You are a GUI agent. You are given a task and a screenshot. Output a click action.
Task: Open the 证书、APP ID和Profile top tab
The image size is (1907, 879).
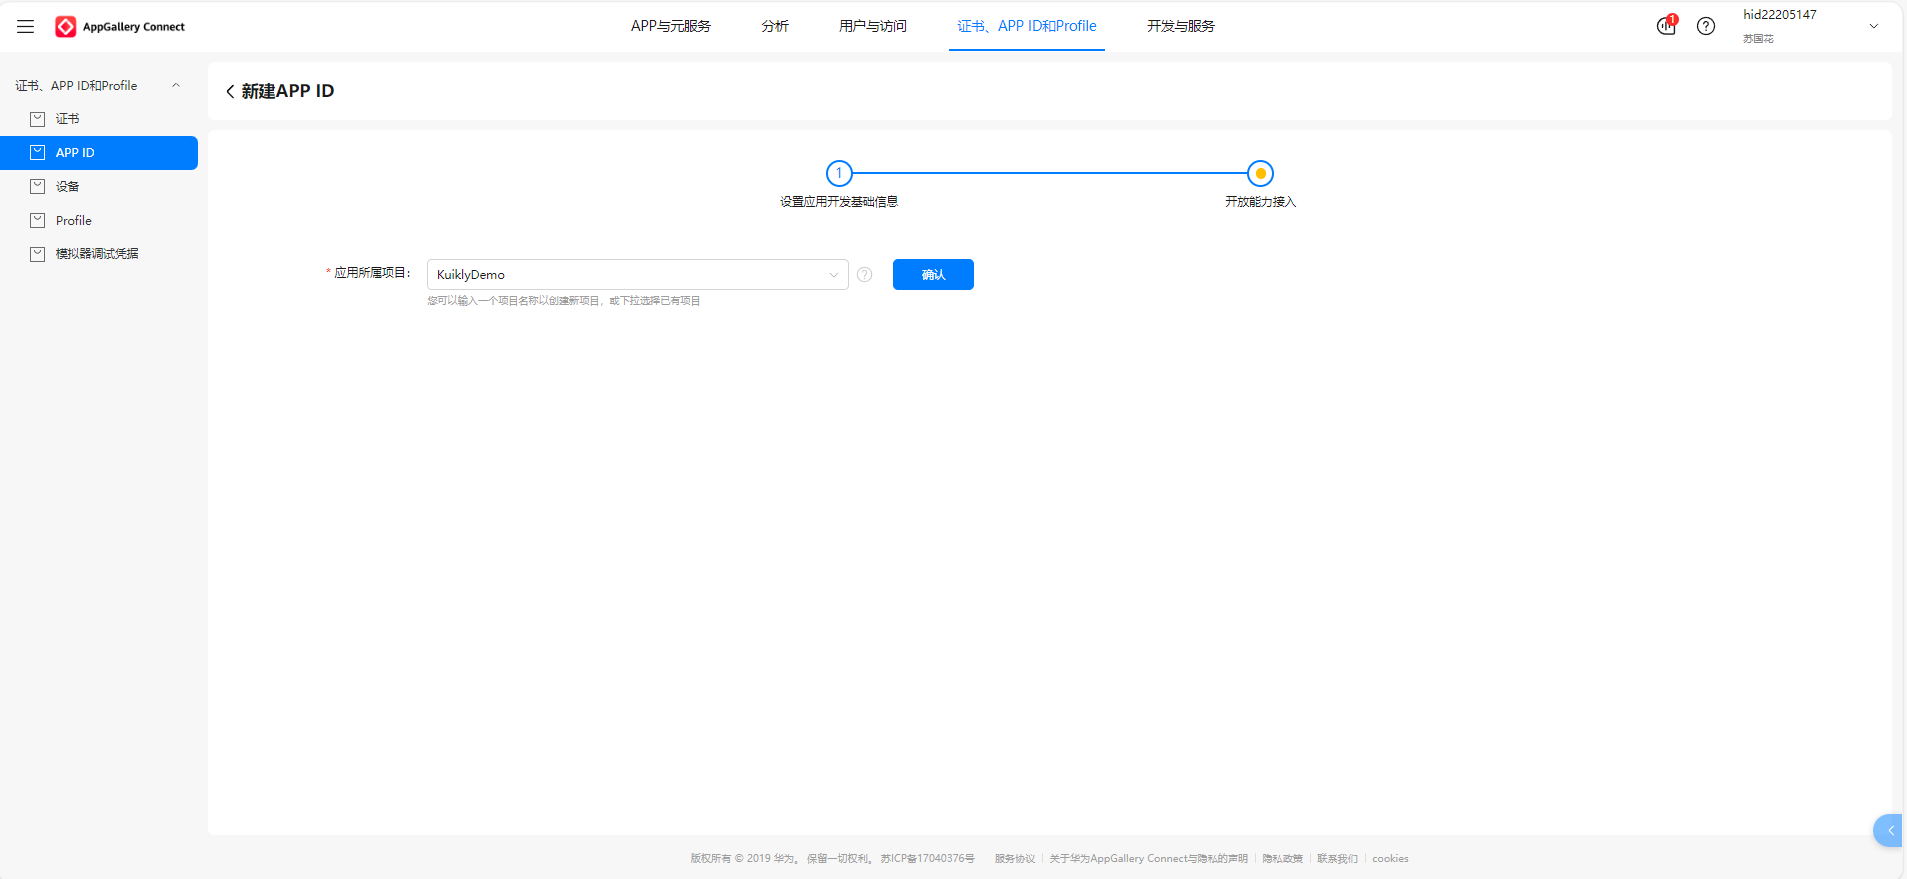[1027, 26]
